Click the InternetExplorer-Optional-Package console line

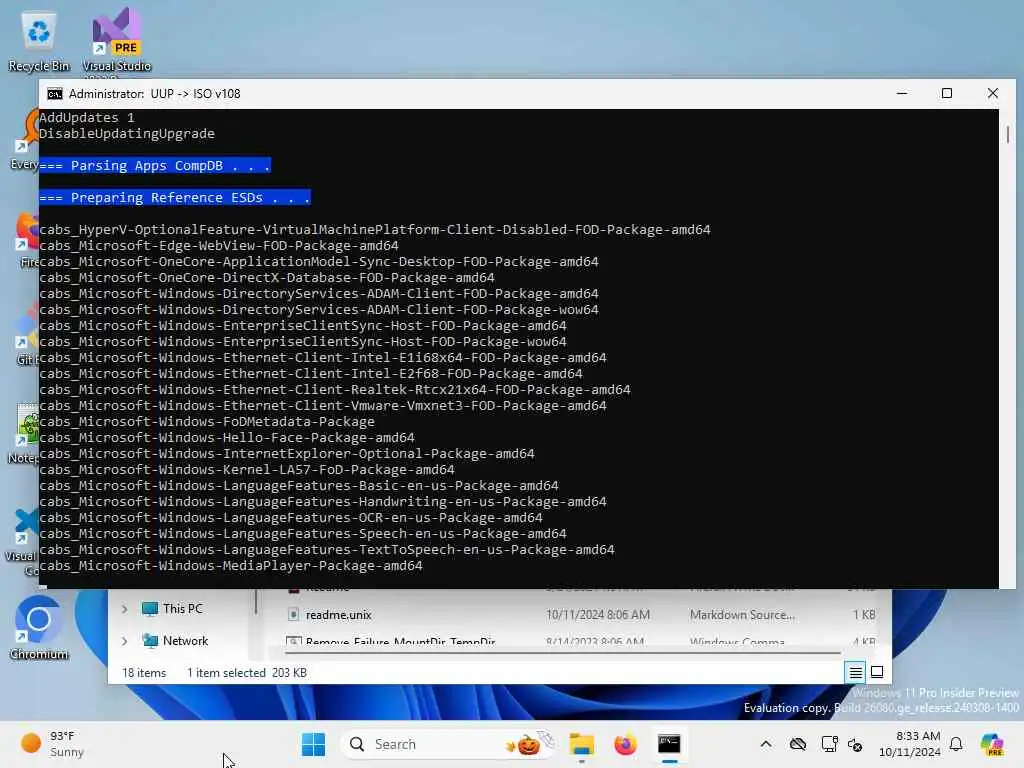pos(287,453)
